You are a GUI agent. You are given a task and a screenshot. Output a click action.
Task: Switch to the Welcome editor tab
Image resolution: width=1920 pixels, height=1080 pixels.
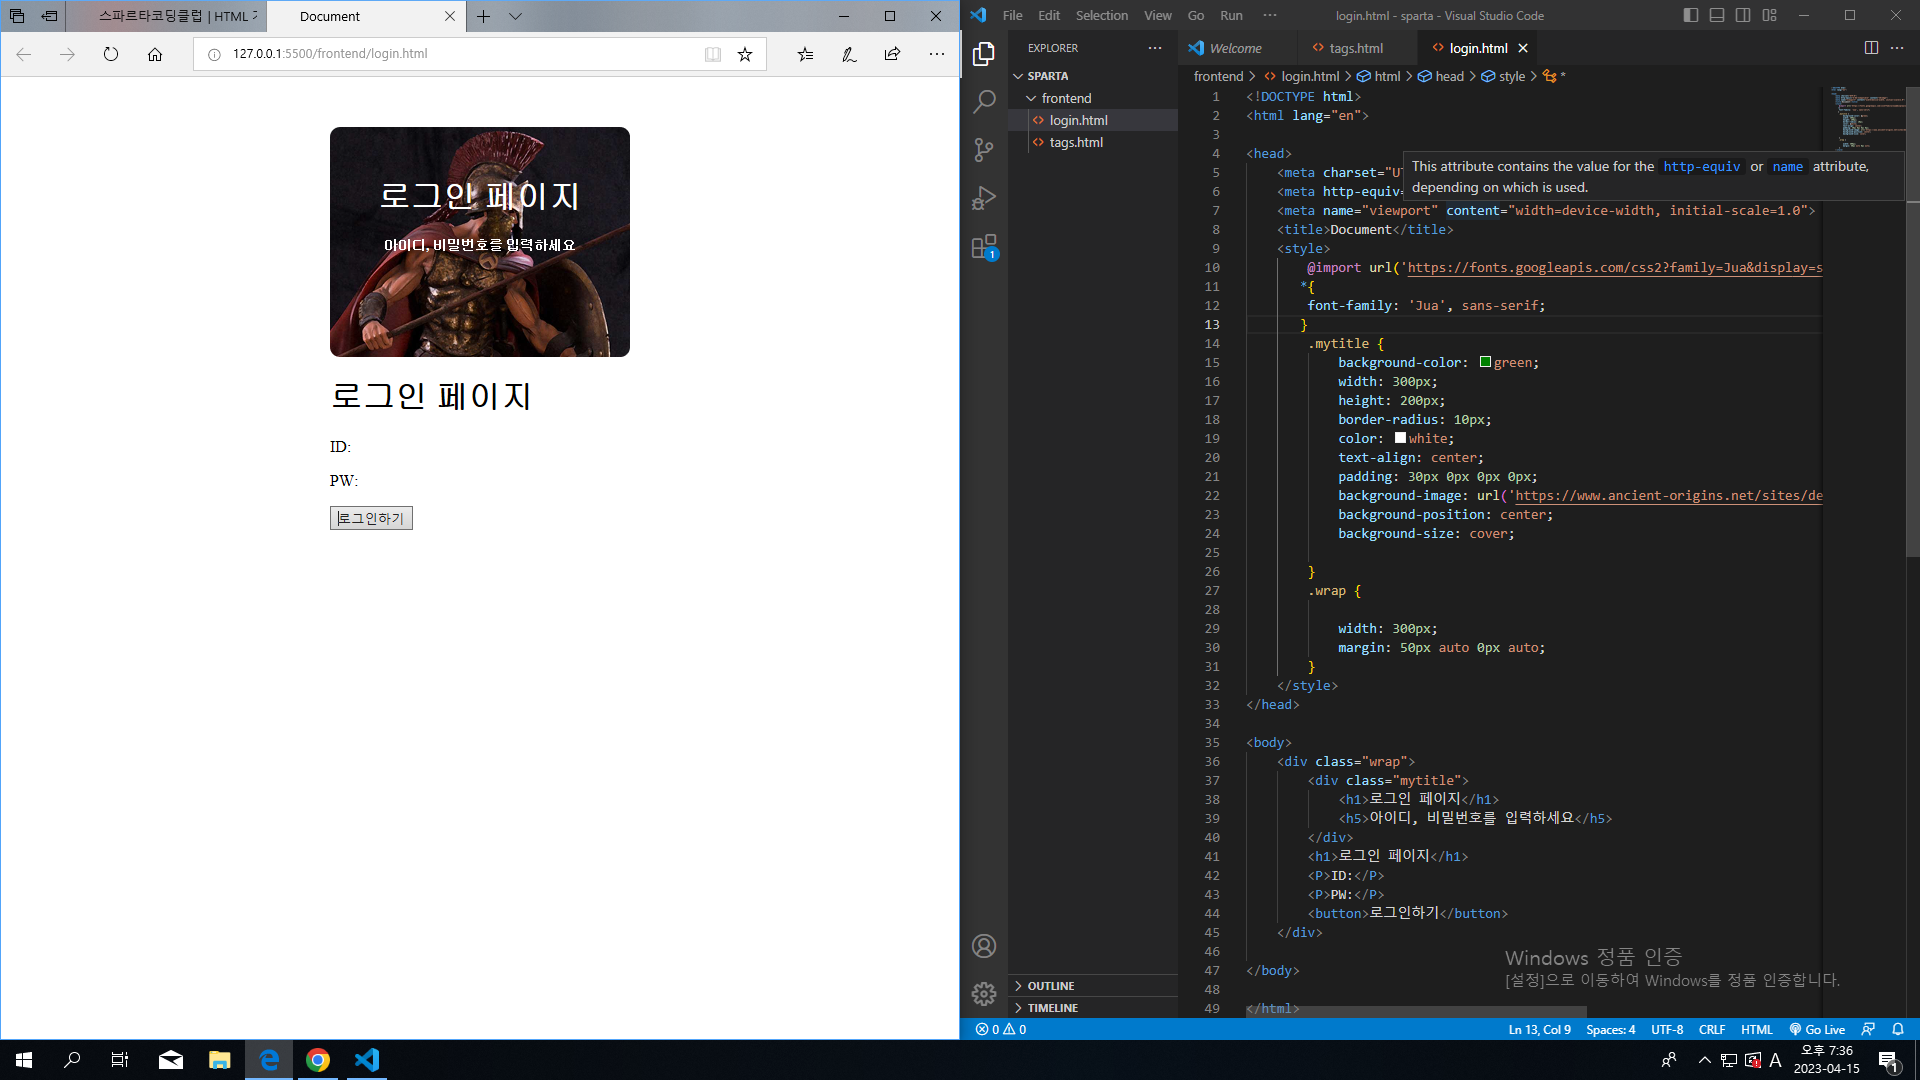tap(1236, 48)
